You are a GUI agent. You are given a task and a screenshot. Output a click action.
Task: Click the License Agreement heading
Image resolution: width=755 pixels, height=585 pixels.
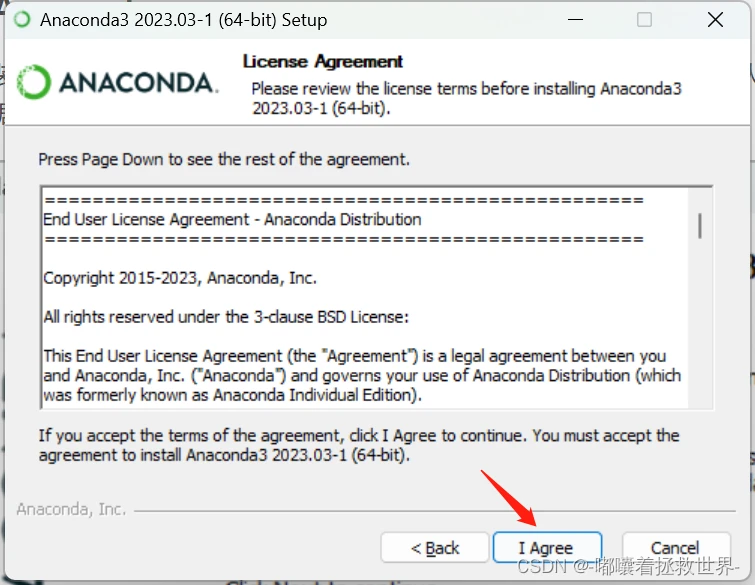pos(323,62)
